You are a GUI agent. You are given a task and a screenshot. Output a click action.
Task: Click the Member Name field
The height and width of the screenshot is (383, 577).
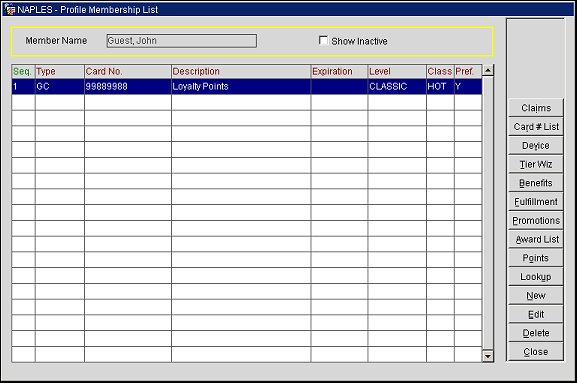click(182, 40)
